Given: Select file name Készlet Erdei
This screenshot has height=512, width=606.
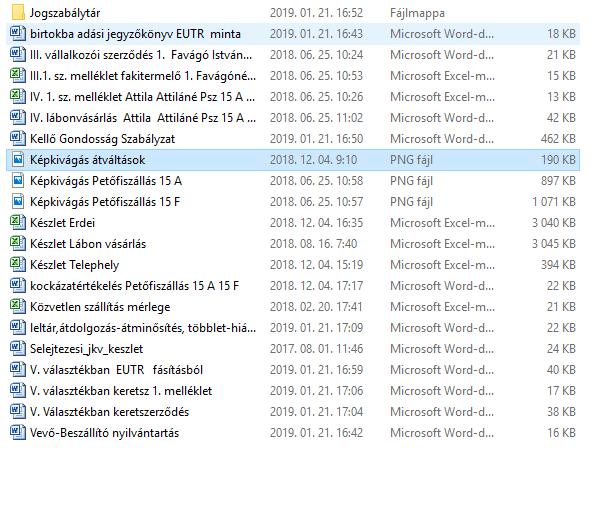Looking at the screenshot, I should point(62,223).
